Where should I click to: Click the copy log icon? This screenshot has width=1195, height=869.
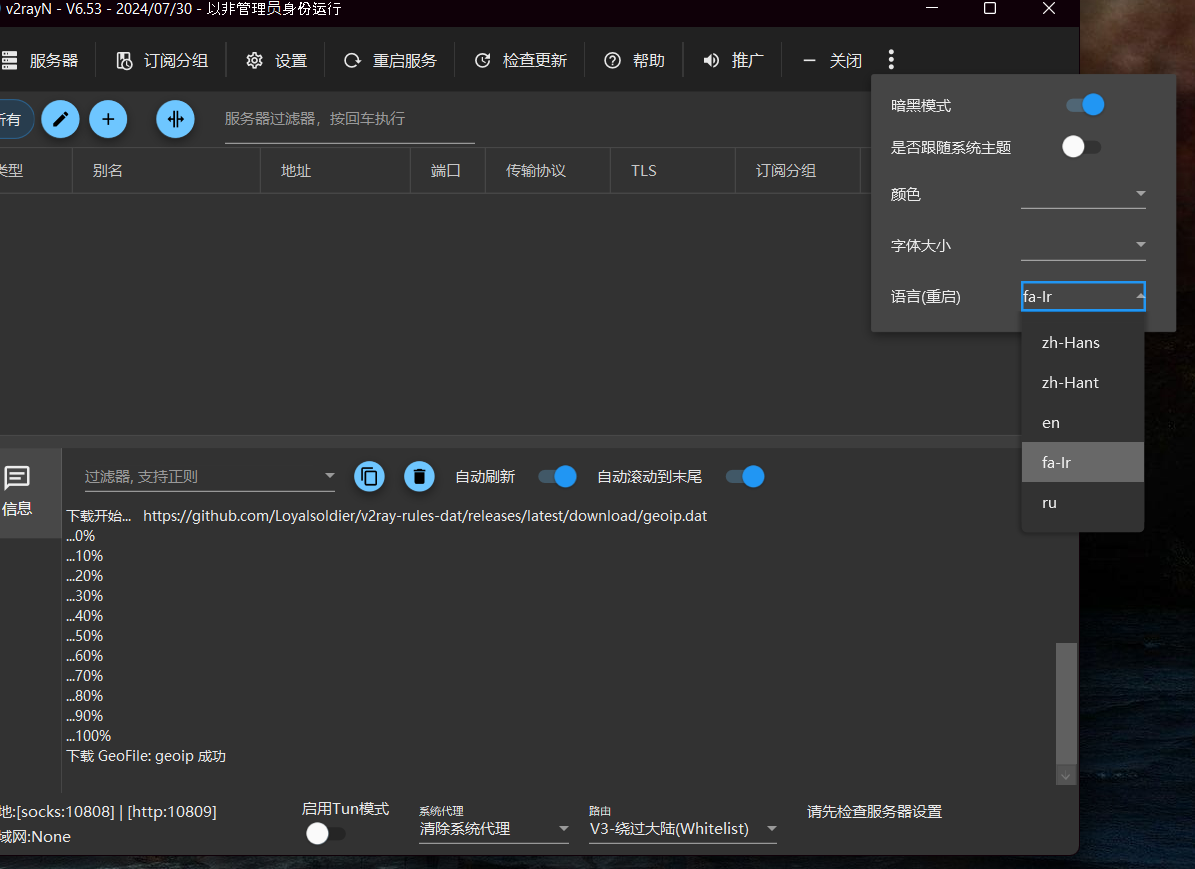tap(370, 477)
